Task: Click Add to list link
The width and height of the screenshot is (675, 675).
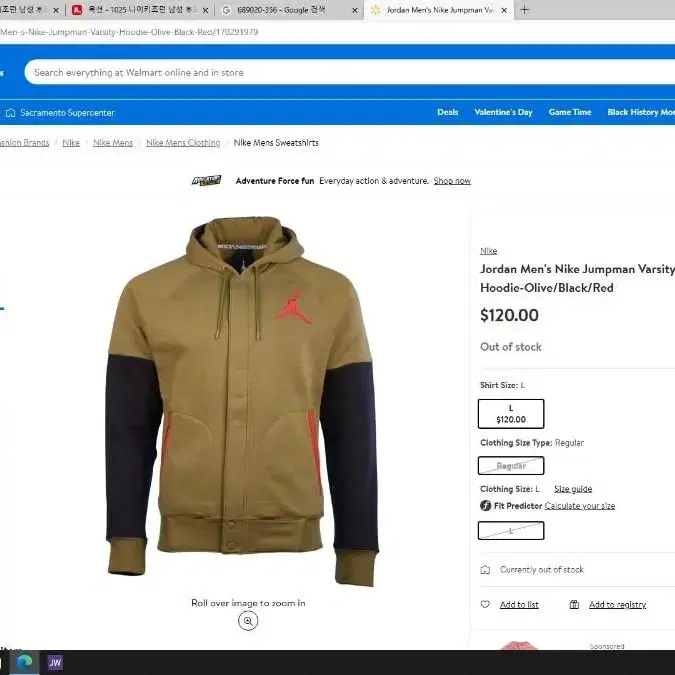Action: [519, 605]
